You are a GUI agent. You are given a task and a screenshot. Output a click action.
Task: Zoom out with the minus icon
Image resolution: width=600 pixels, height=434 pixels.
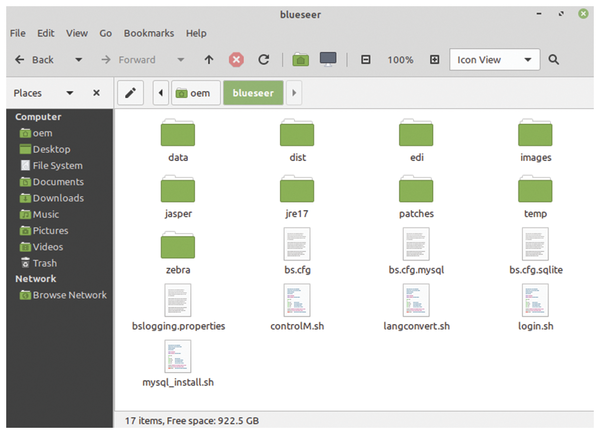point(366,60)
